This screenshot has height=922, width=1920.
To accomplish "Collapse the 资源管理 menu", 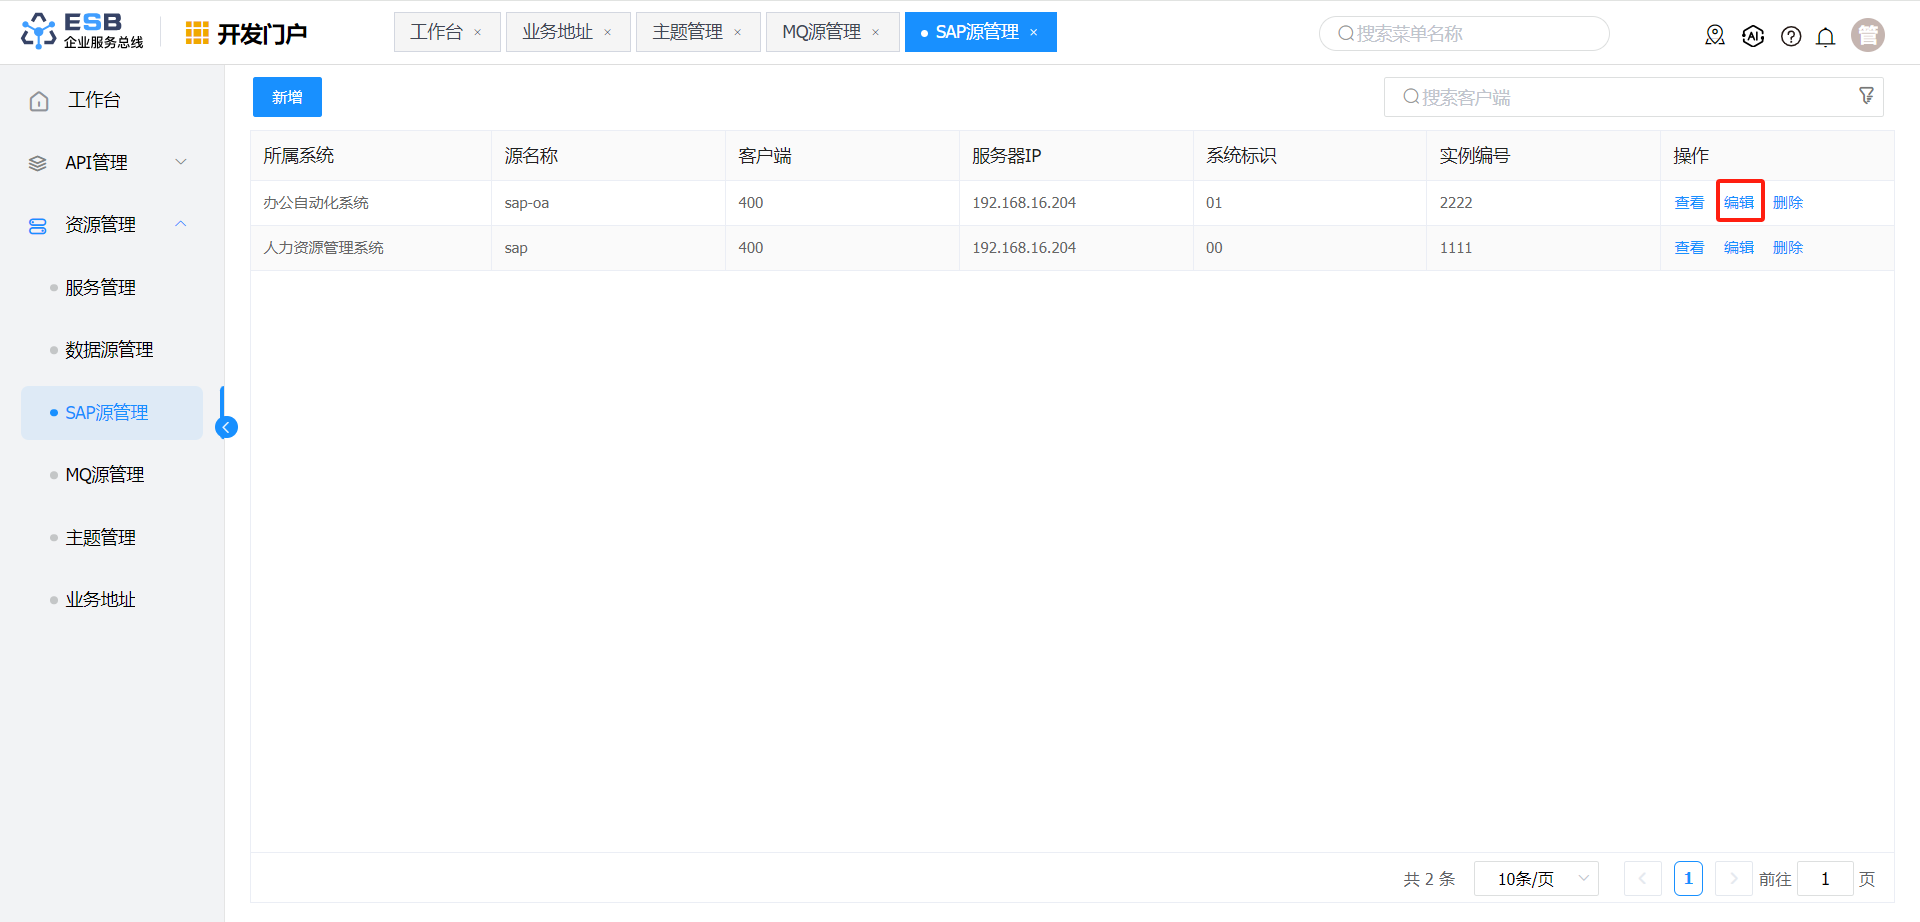I will (x=181, y=224).
